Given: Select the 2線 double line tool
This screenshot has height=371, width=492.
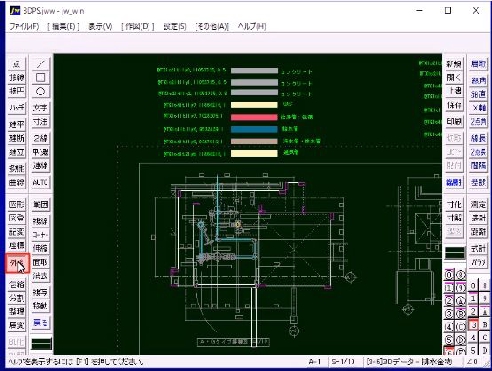Looking at the screenshot, I should tap(40, 138).
